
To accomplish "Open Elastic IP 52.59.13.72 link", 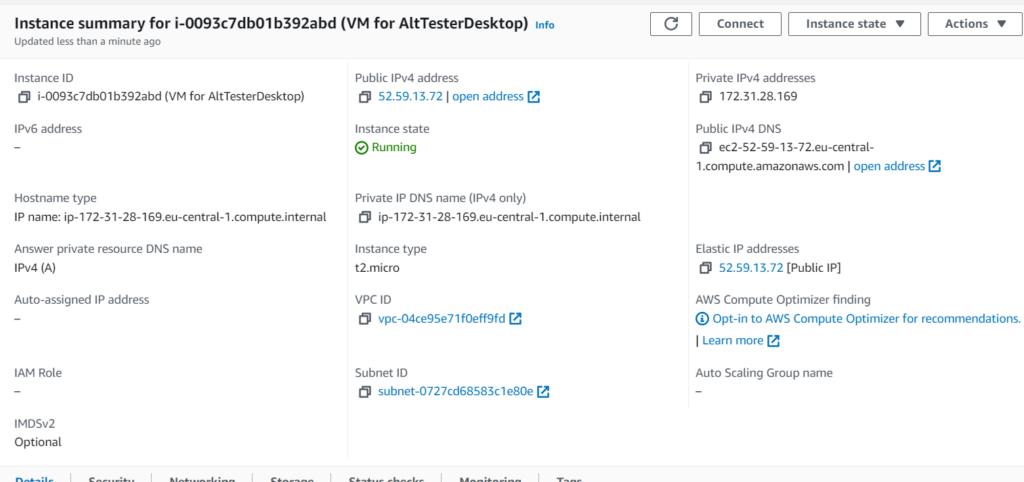I will point(751,268).
